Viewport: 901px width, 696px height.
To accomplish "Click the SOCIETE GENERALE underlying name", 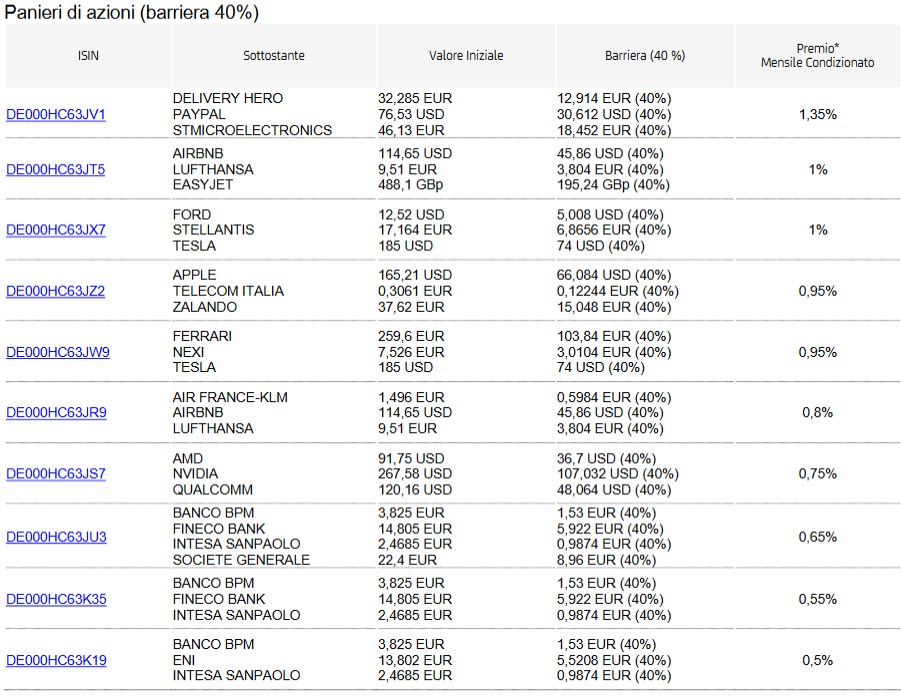I will (241, 560).
